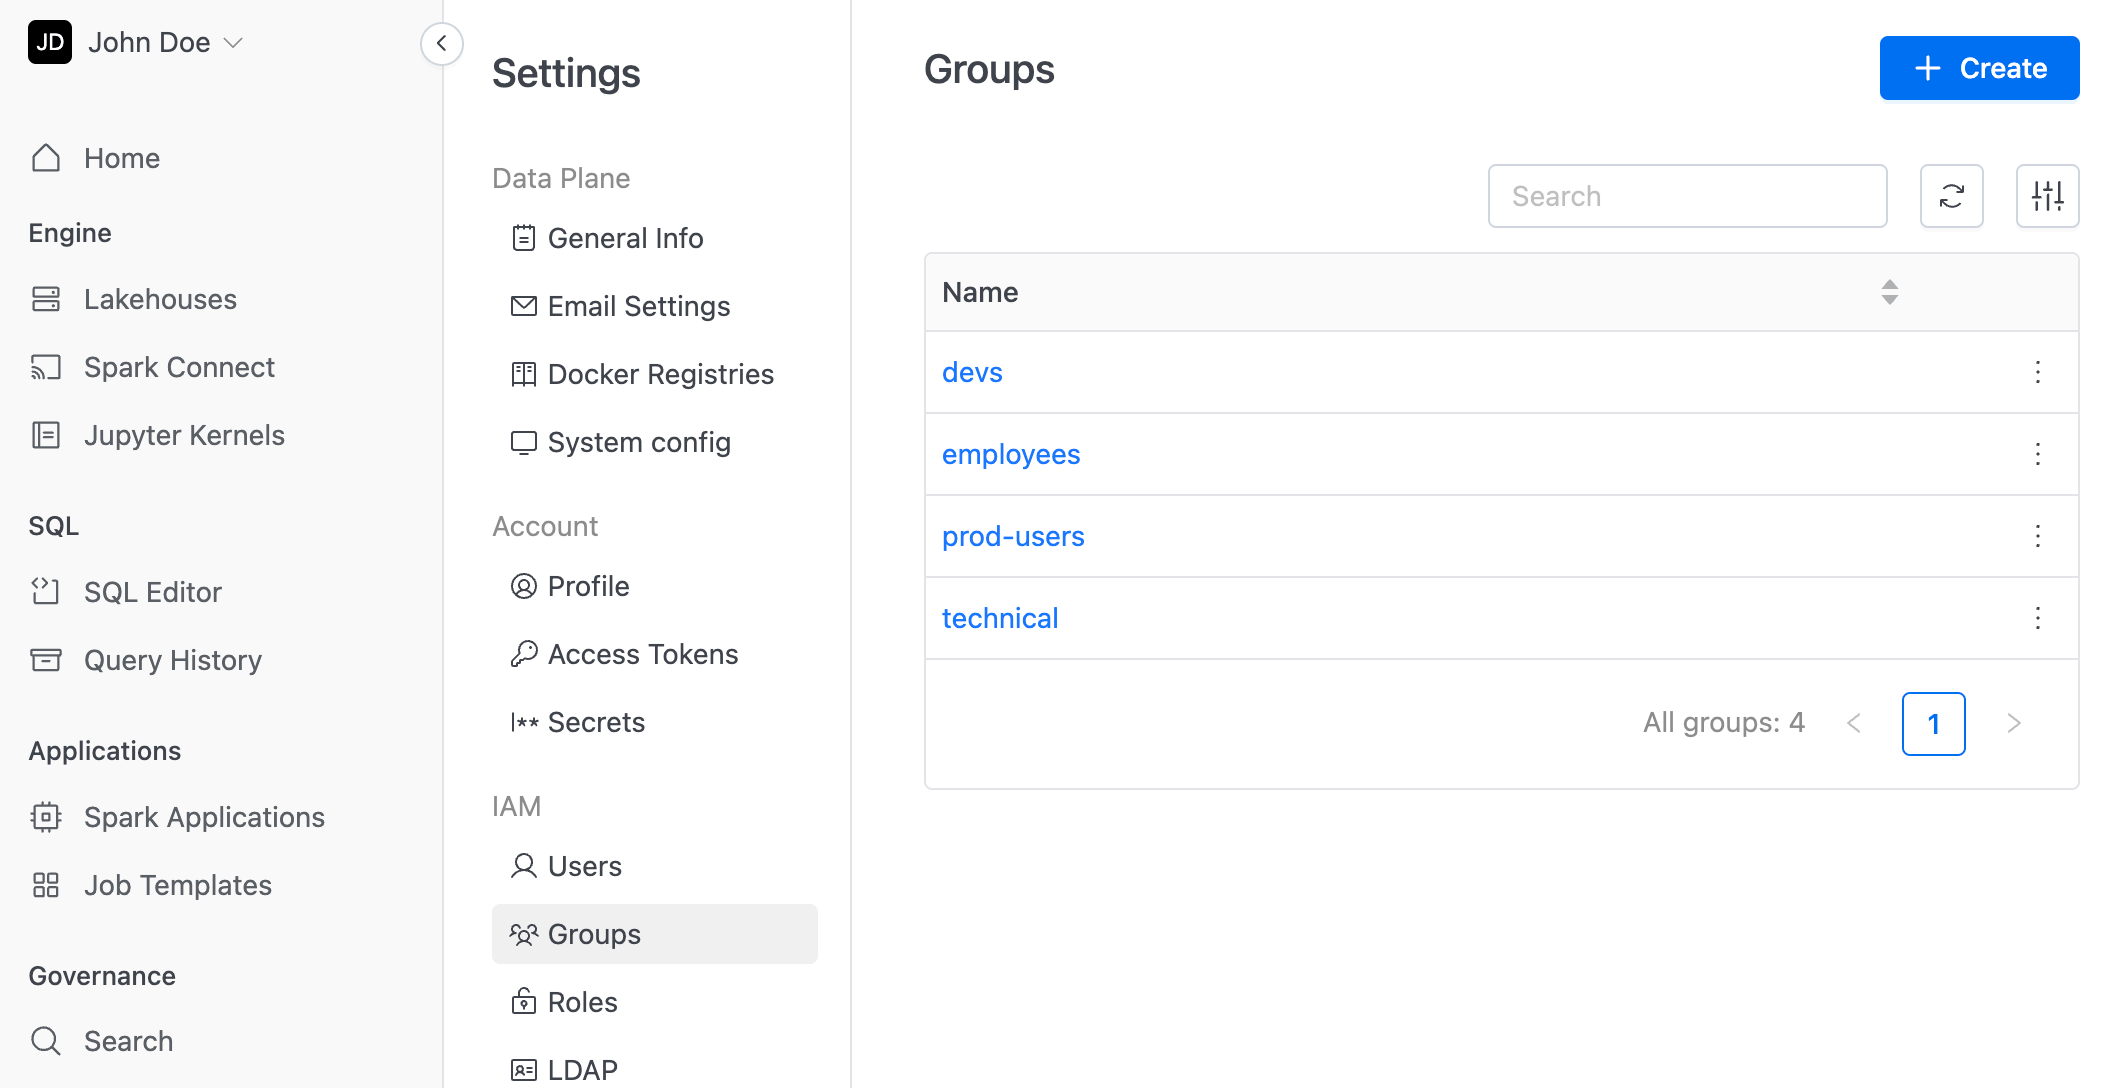Open Secrets settings label
2122x1088 pixels.
(596, 722)
